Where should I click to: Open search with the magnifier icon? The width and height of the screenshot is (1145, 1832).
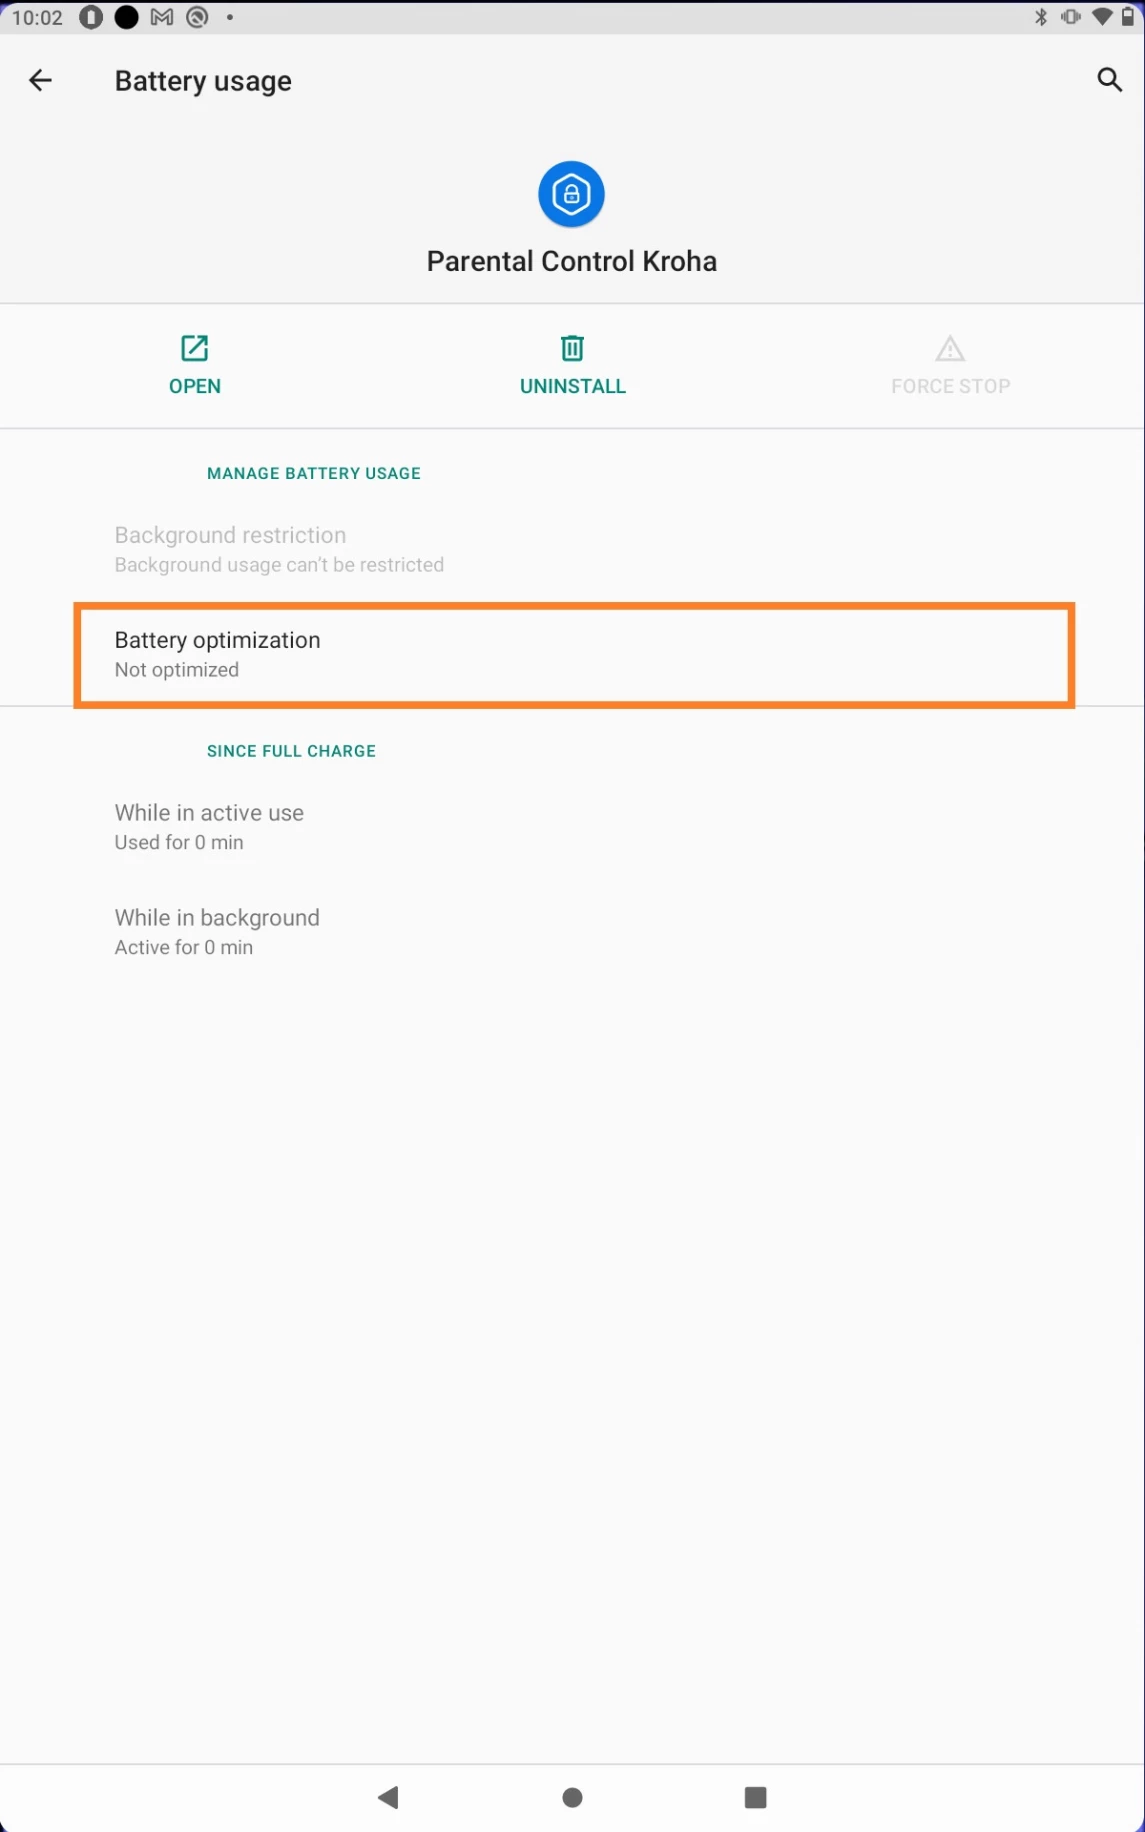tap(1109, 80)
